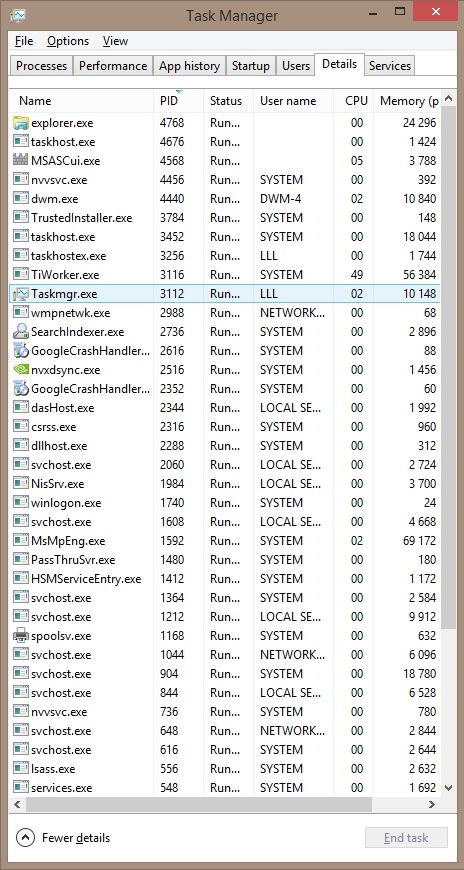Switch to the Performance tab
Viewport: 464px width, 870px height.
click(x=113, y=65)
